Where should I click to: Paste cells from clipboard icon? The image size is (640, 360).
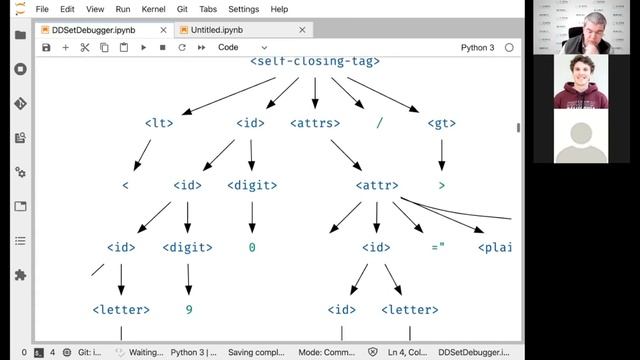pyautogui.click(x=124, y=47)
